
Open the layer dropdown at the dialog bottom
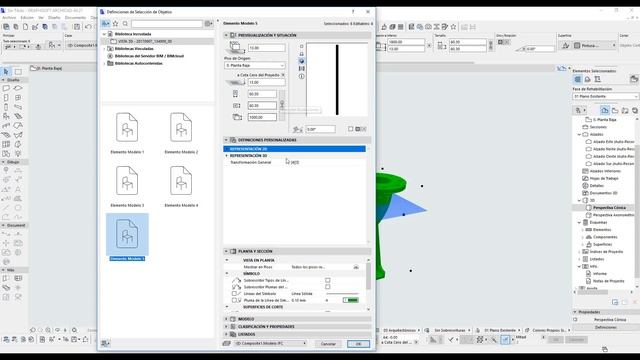pyautogui.click(x=270, y=344)
